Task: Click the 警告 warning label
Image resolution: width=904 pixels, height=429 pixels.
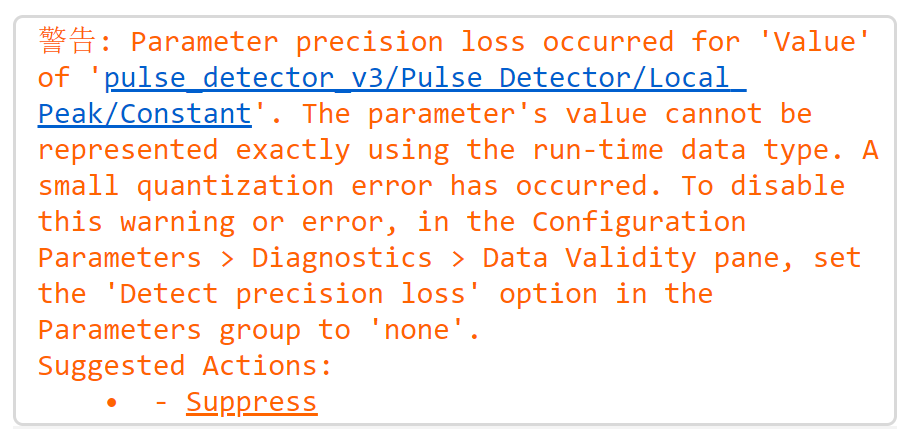Action: point(67,42)
